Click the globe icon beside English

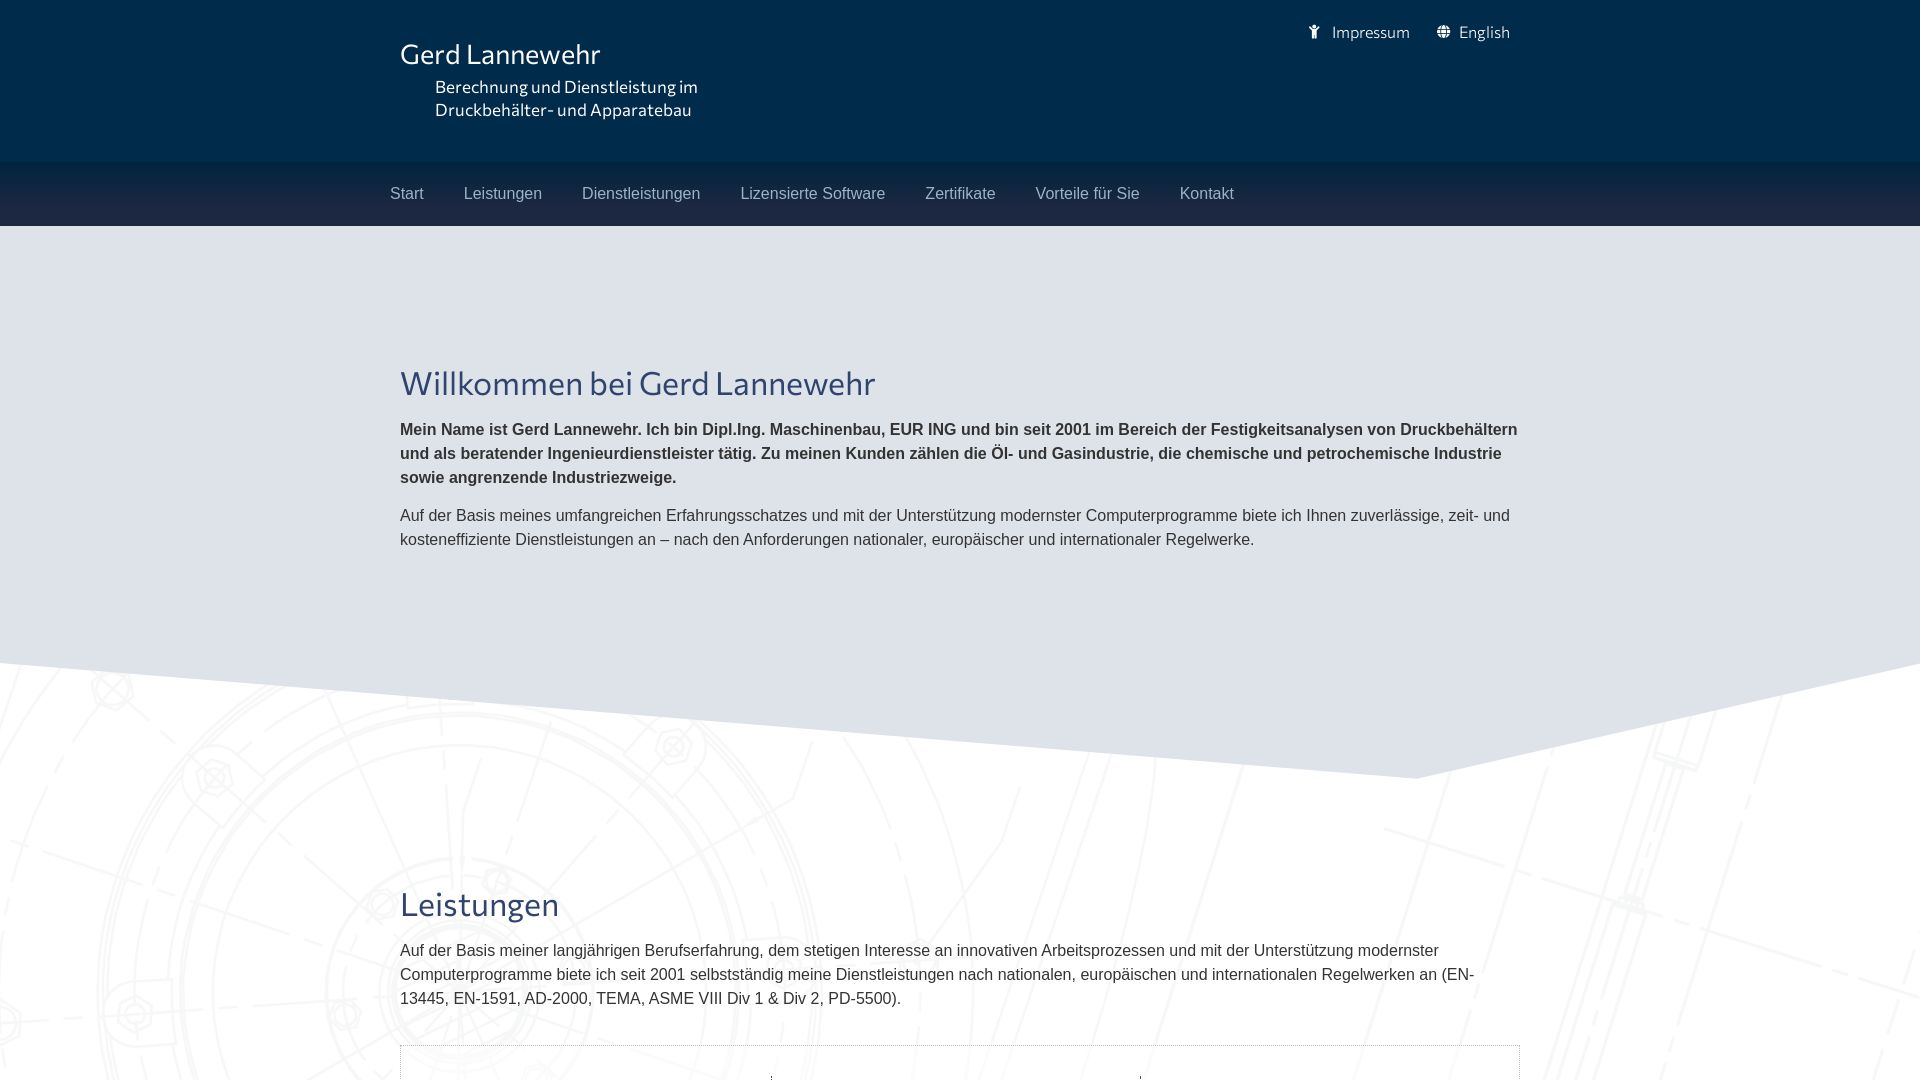pos(1443,32)
